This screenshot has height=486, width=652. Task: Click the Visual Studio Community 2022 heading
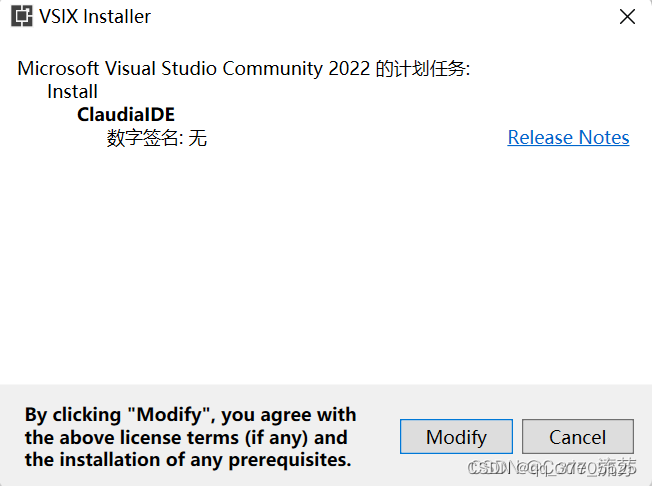[x=244, y=69]
